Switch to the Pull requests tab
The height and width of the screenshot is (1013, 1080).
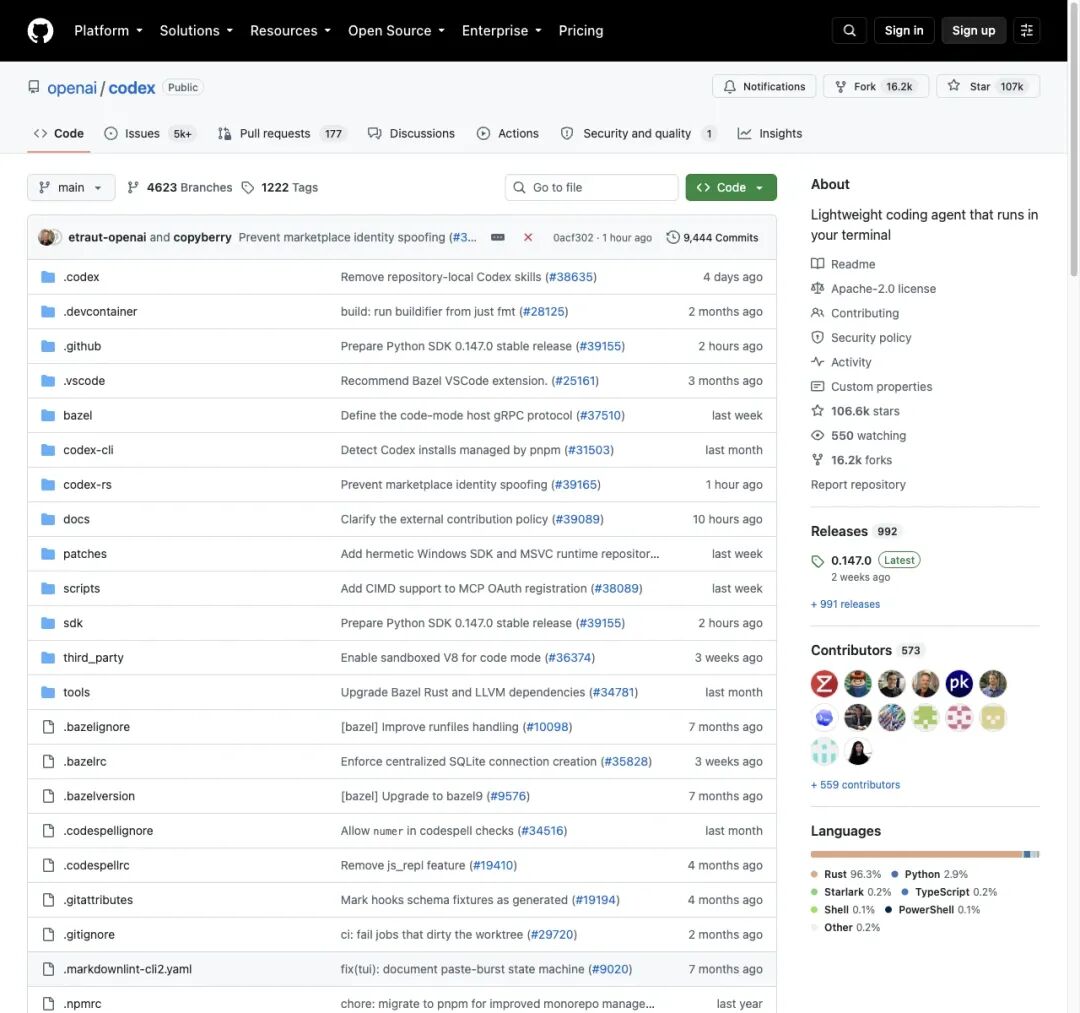[282, 134]
